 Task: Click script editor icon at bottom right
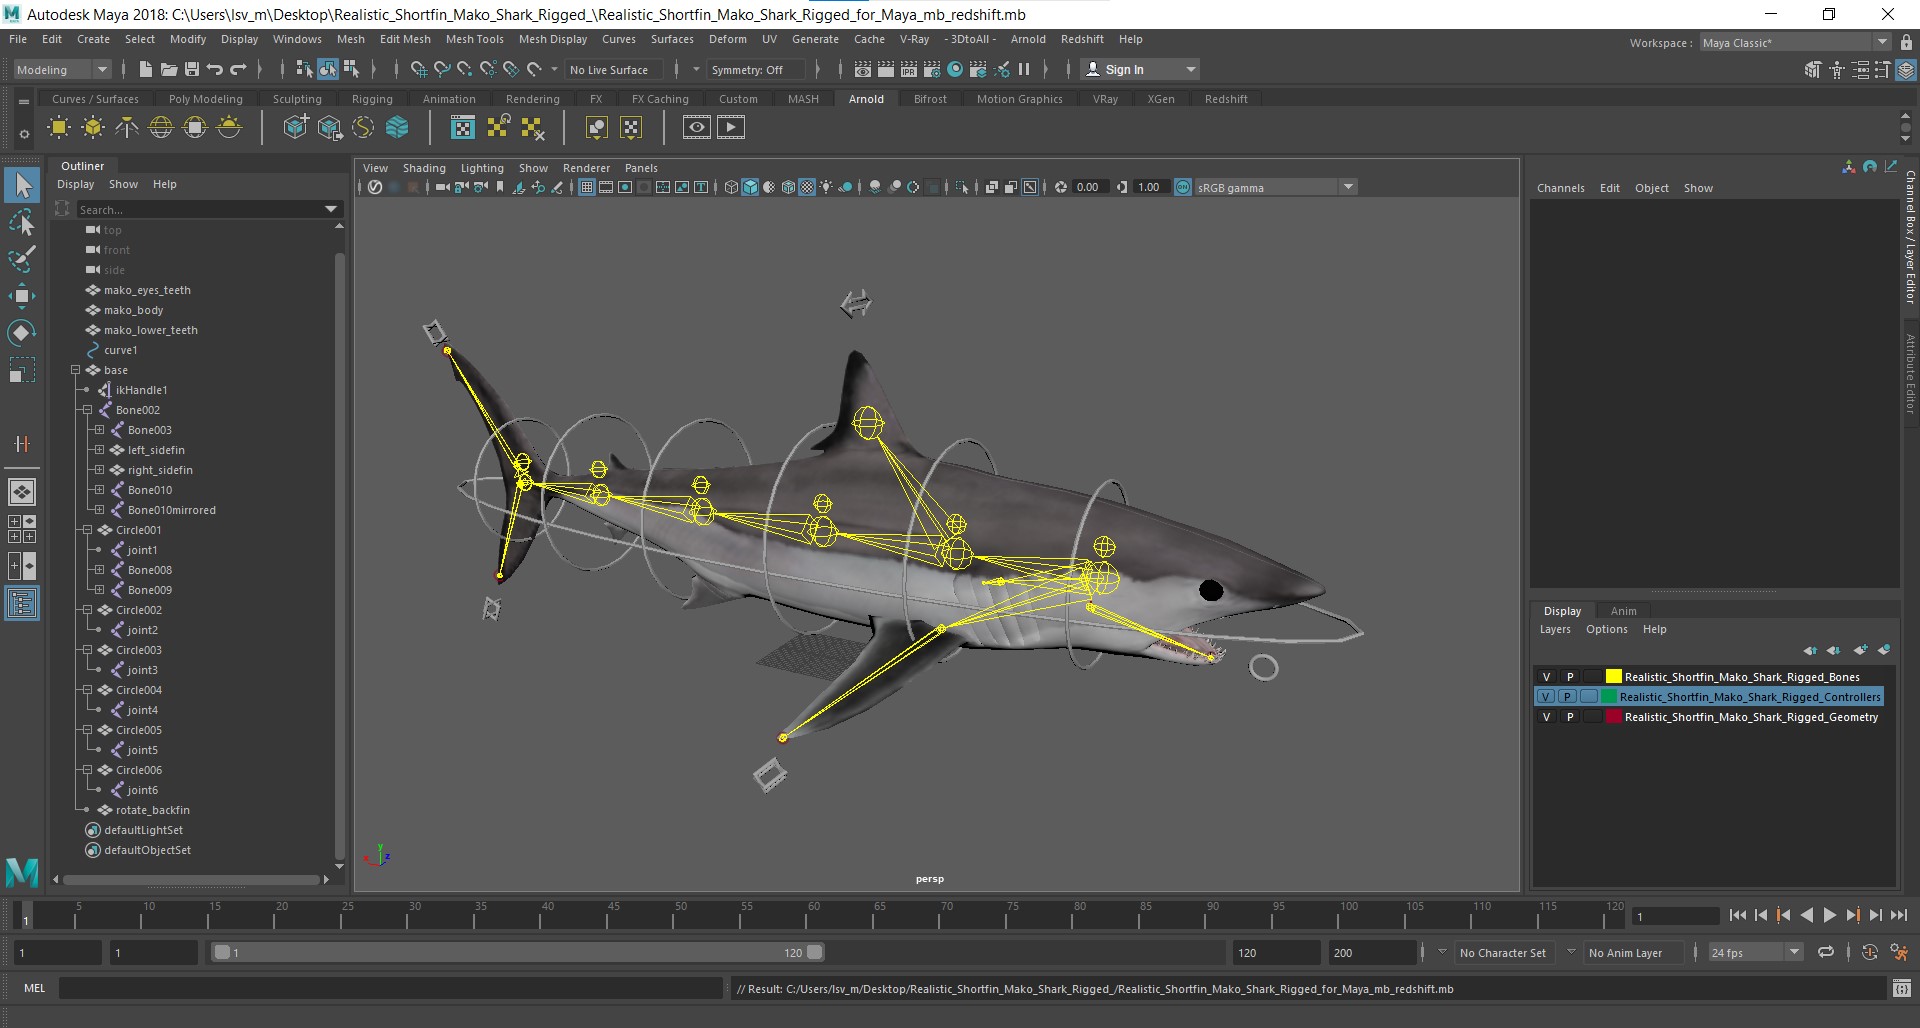tap(1901, 988)
